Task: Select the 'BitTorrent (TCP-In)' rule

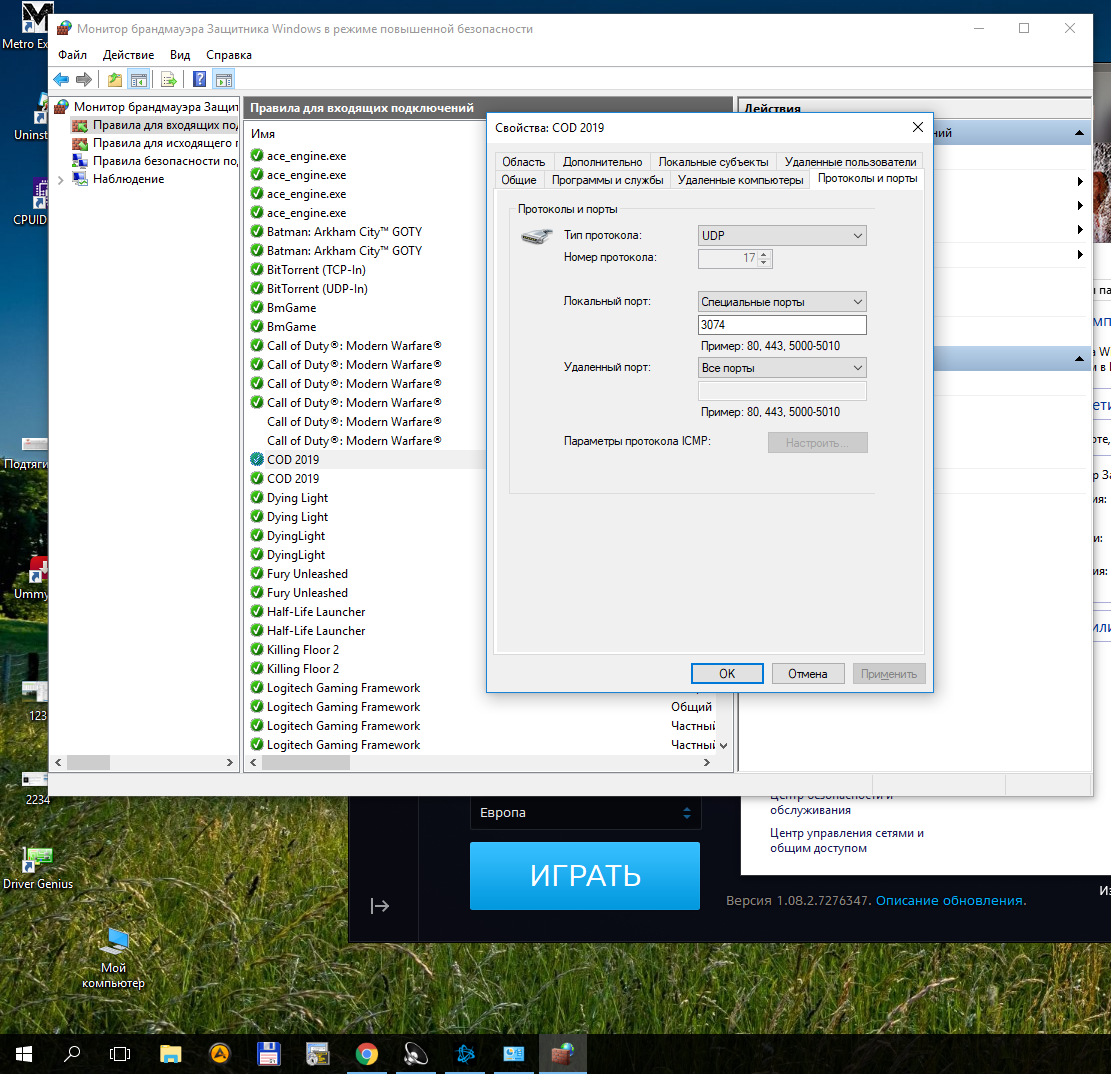Action: click(x=316, y=269)
